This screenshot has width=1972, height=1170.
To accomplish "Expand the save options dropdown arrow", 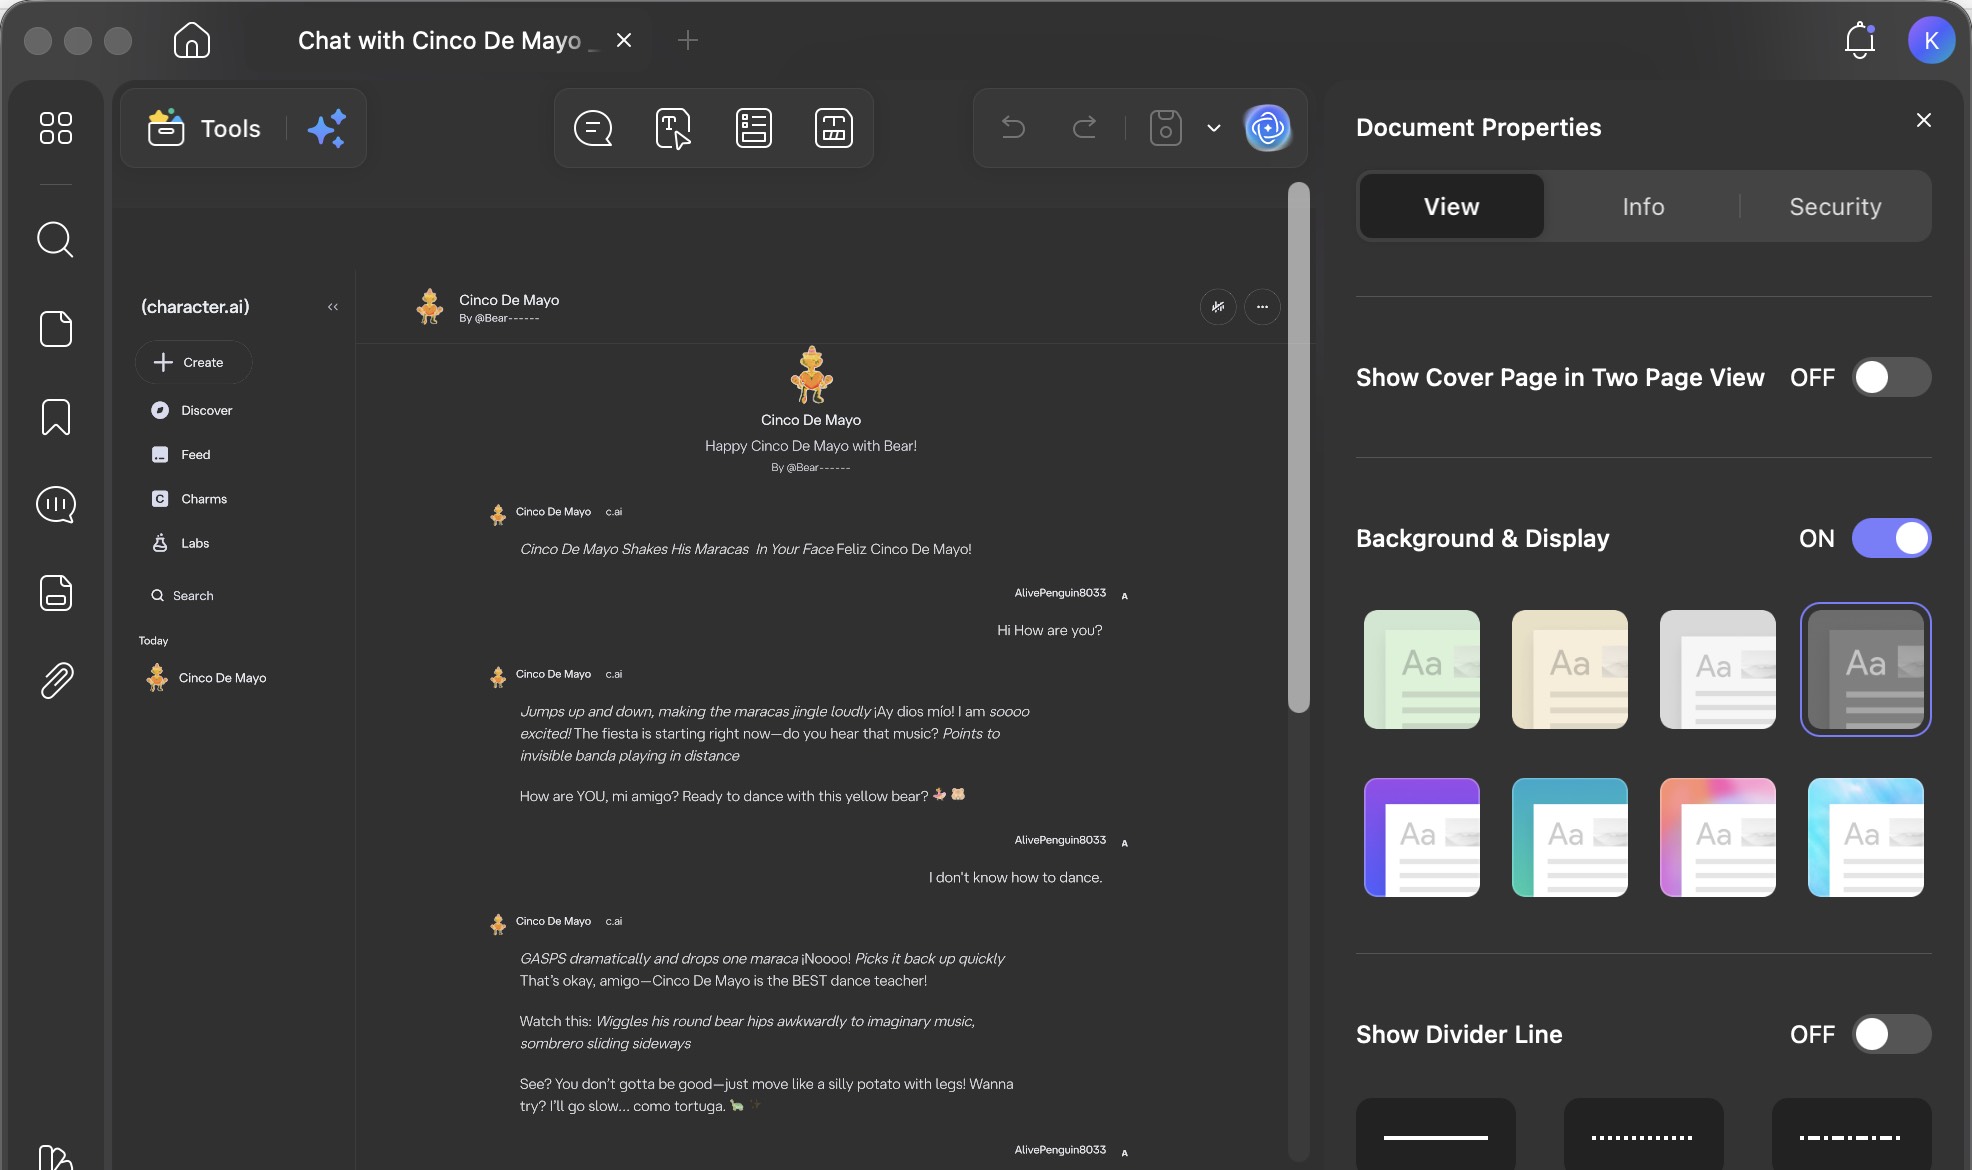I will click(1214, 128).
